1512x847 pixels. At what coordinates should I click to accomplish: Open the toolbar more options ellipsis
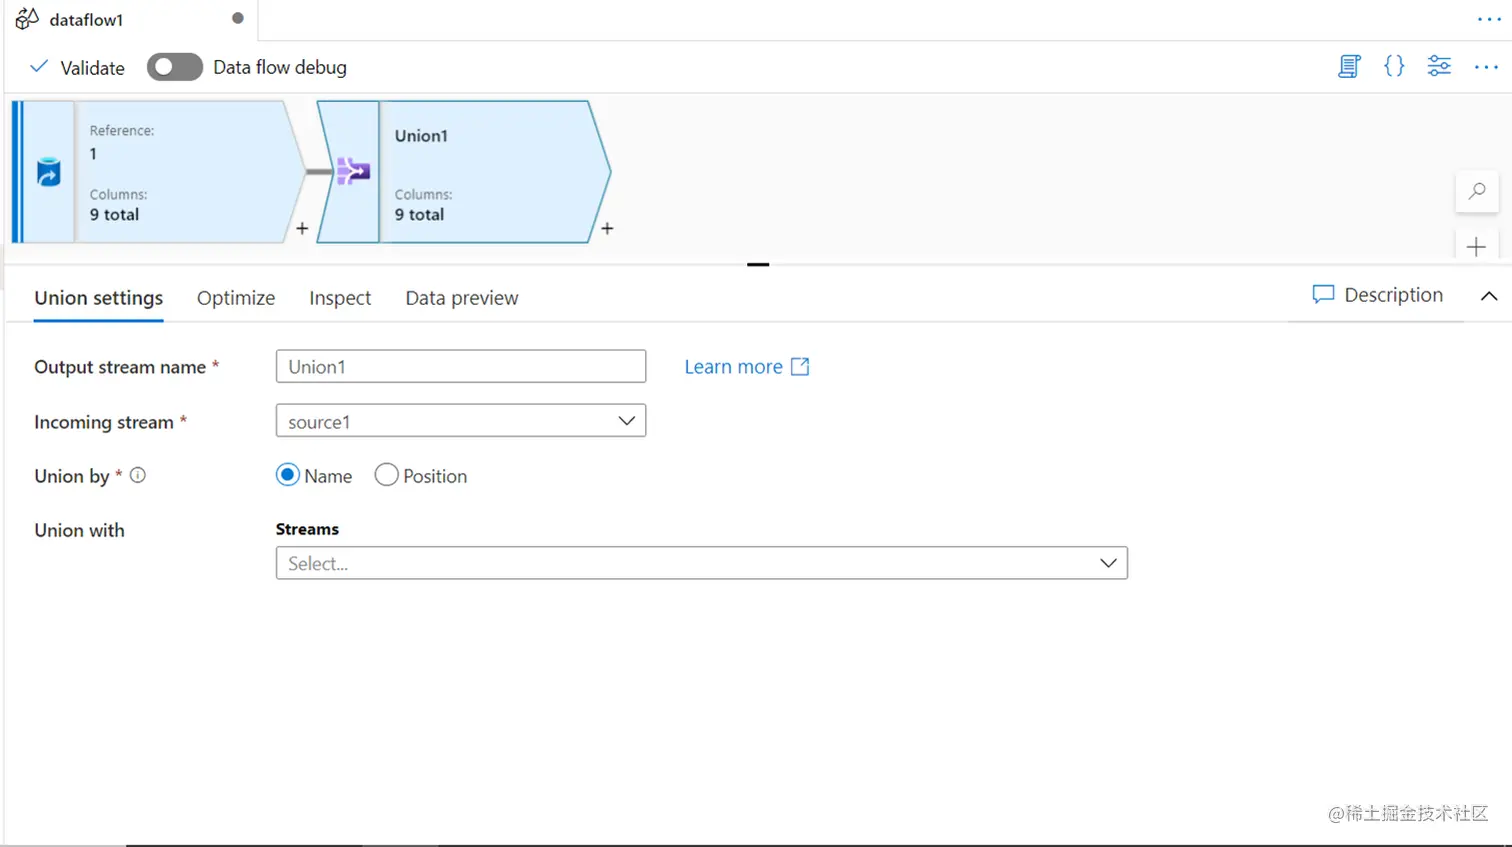1486,67
